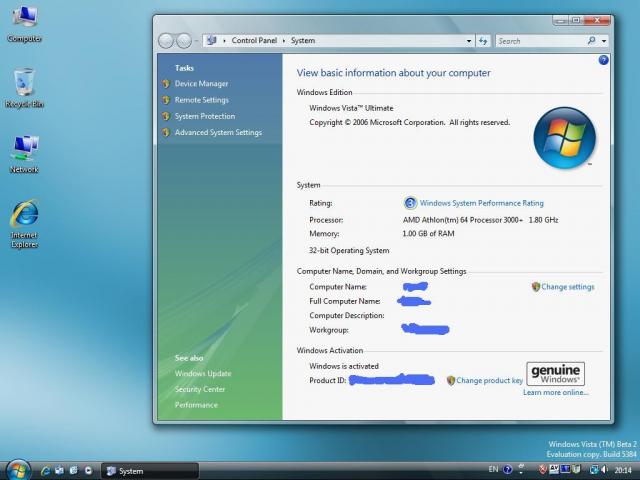Viewport: 640px width, 480px height.
Task: Click the Start orb button
Action: point(18,470)
